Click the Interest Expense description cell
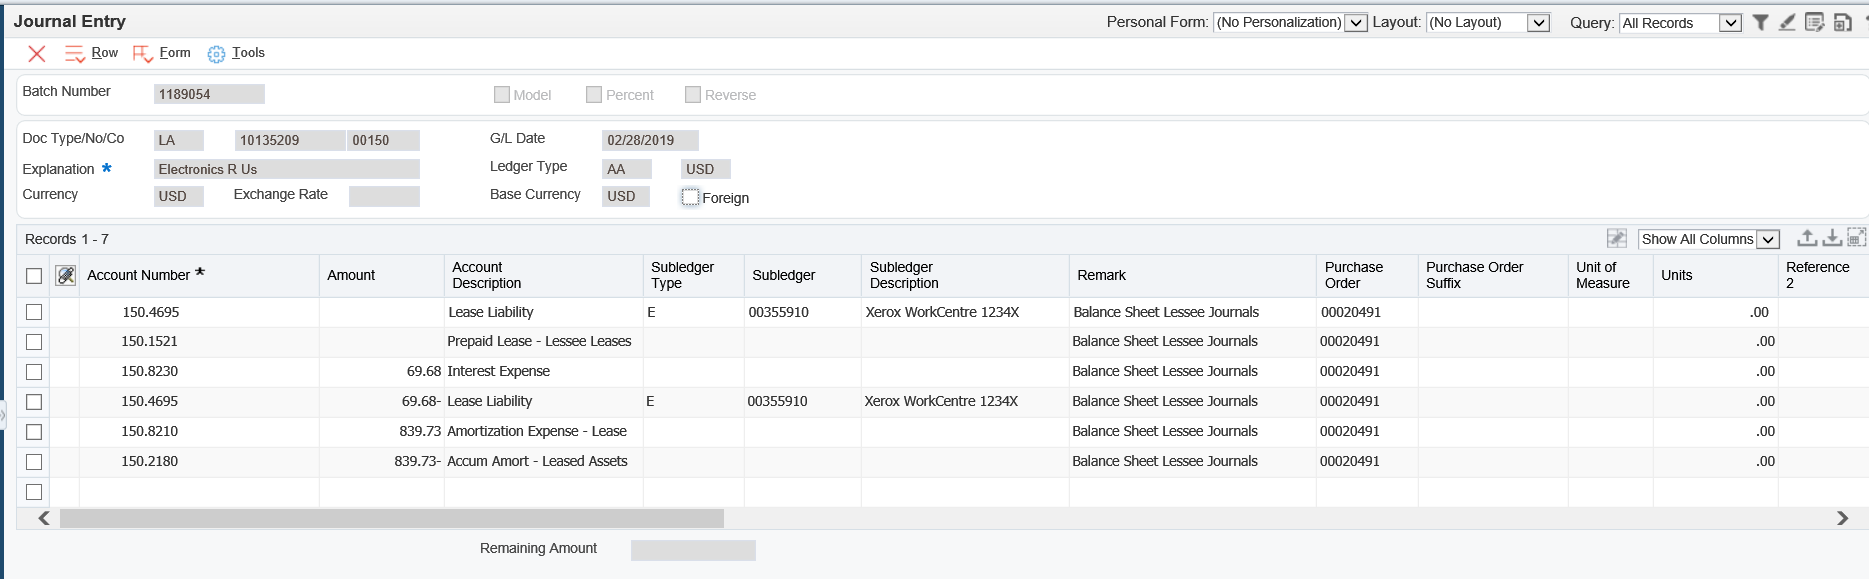Viewport: 1869px width, 579px height. [544, 371]
